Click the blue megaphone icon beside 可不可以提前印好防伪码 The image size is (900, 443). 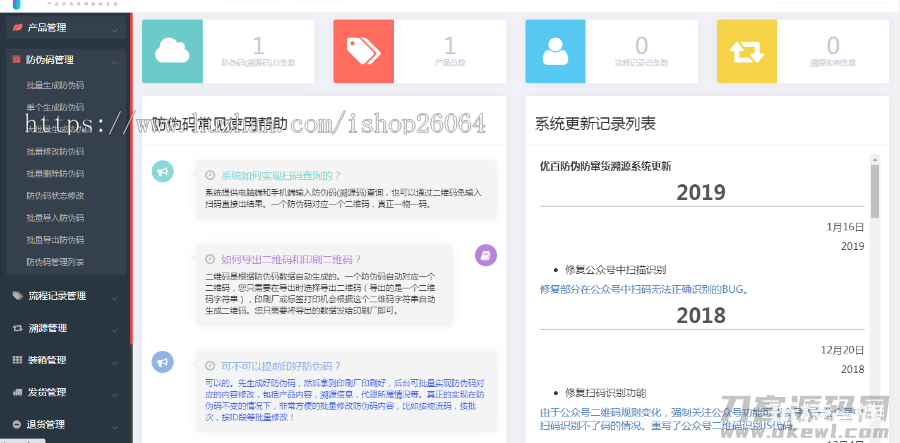click(162, 362)
